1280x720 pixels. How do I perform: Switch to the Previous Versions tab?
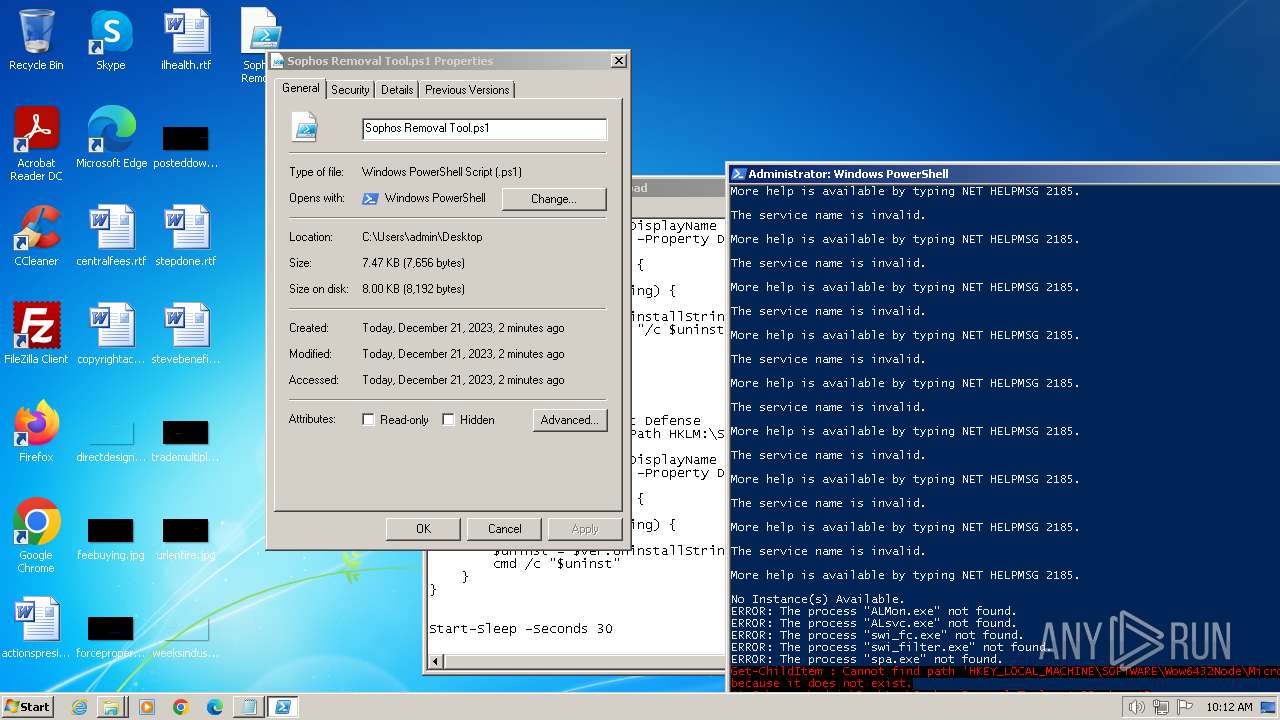pos(467,90)
